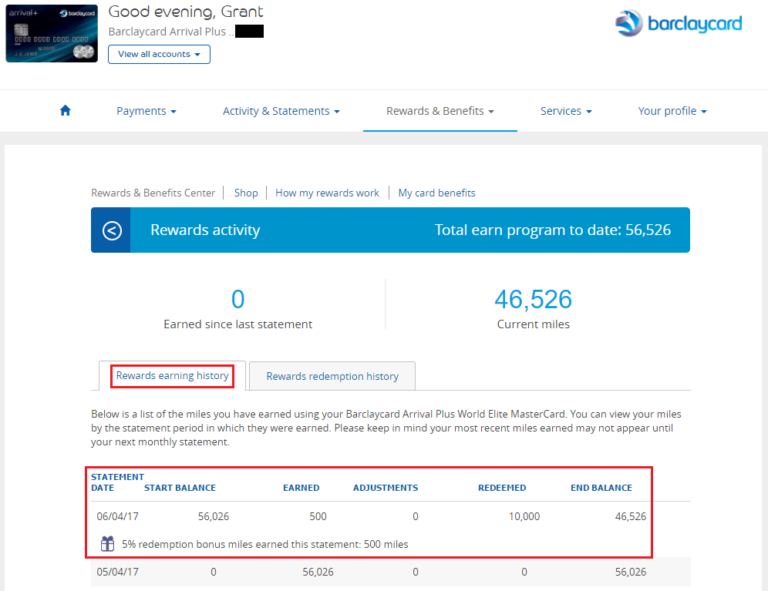This screenshot has width=768, height=591.
Task: Click the ADJUSTMENTS column header
Action: point(385,488)
